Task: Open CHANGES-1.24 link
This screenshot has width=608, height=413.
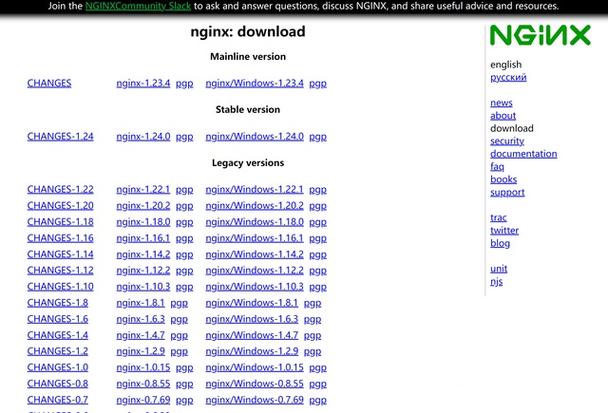Action: [x=60, y=137]
